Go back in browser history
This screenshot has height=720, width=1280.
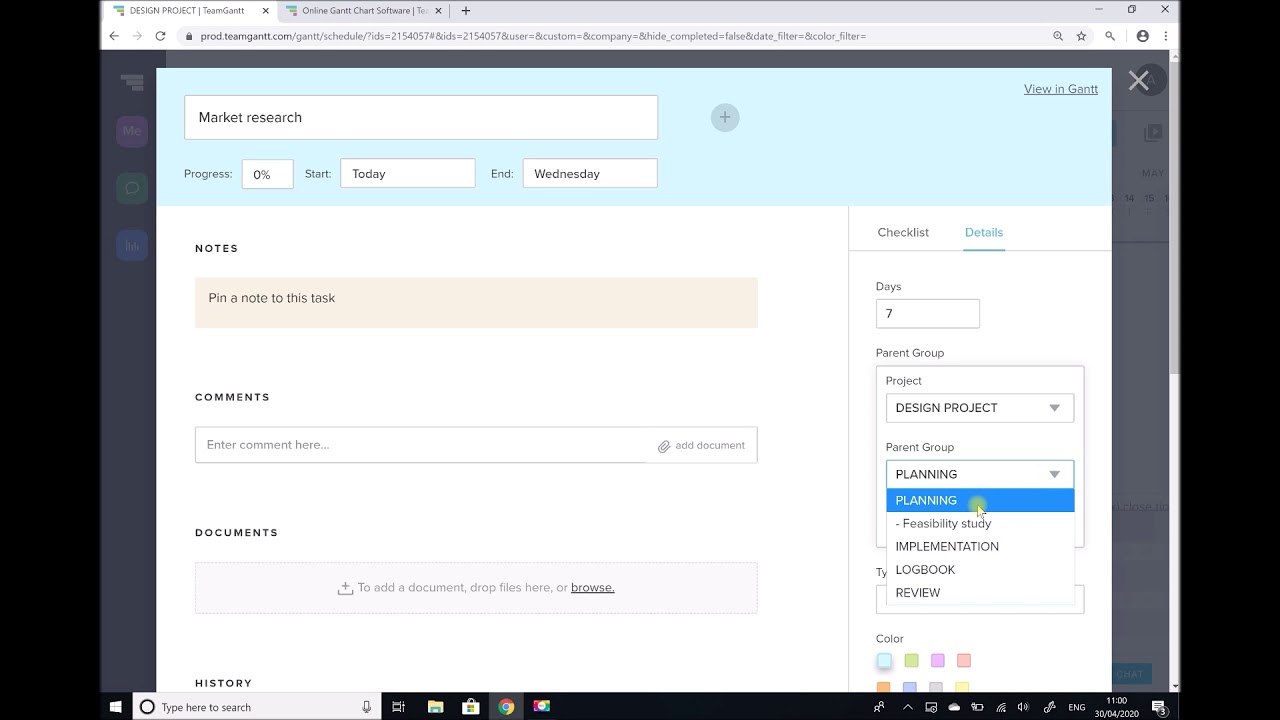click(114, 36)
